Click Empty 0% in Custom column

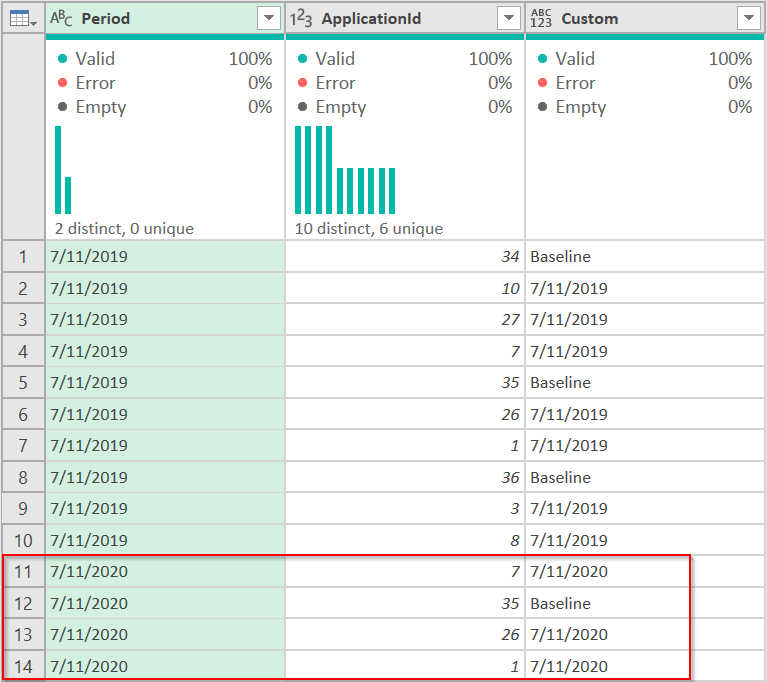coord(645,107)
